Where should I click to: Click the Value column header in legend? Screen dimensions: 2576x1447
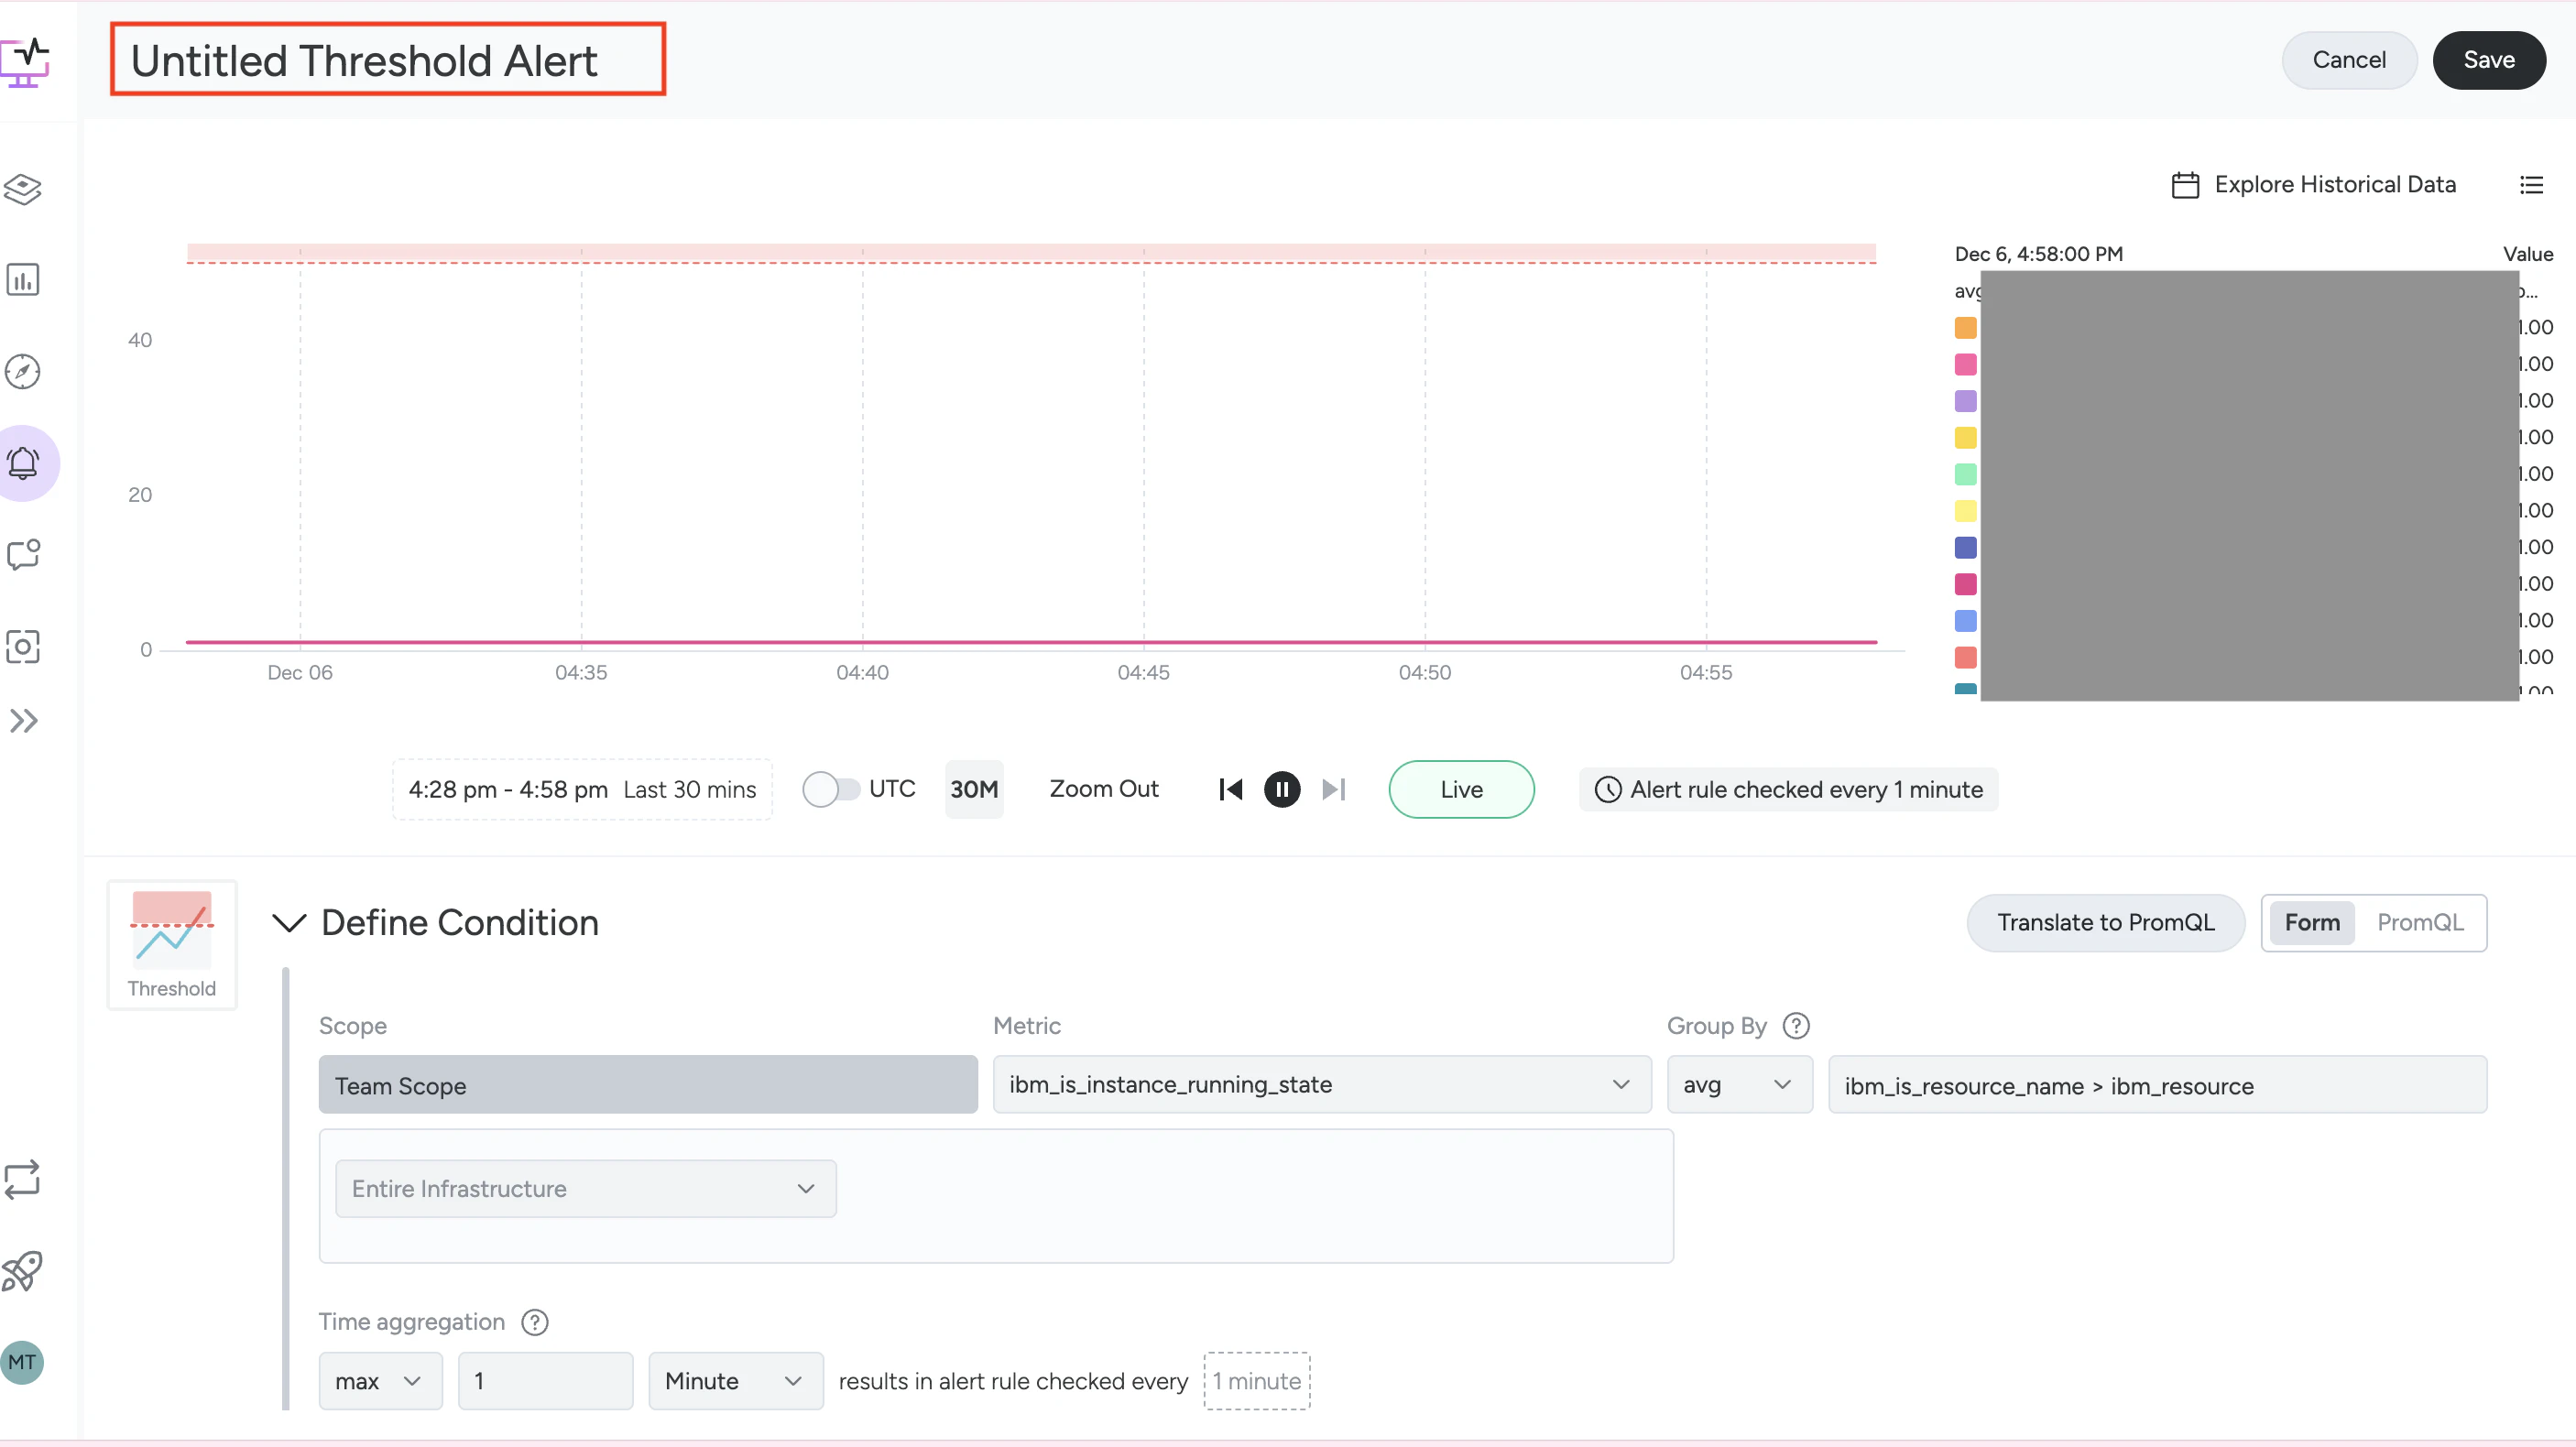(x=2527, y=254)
